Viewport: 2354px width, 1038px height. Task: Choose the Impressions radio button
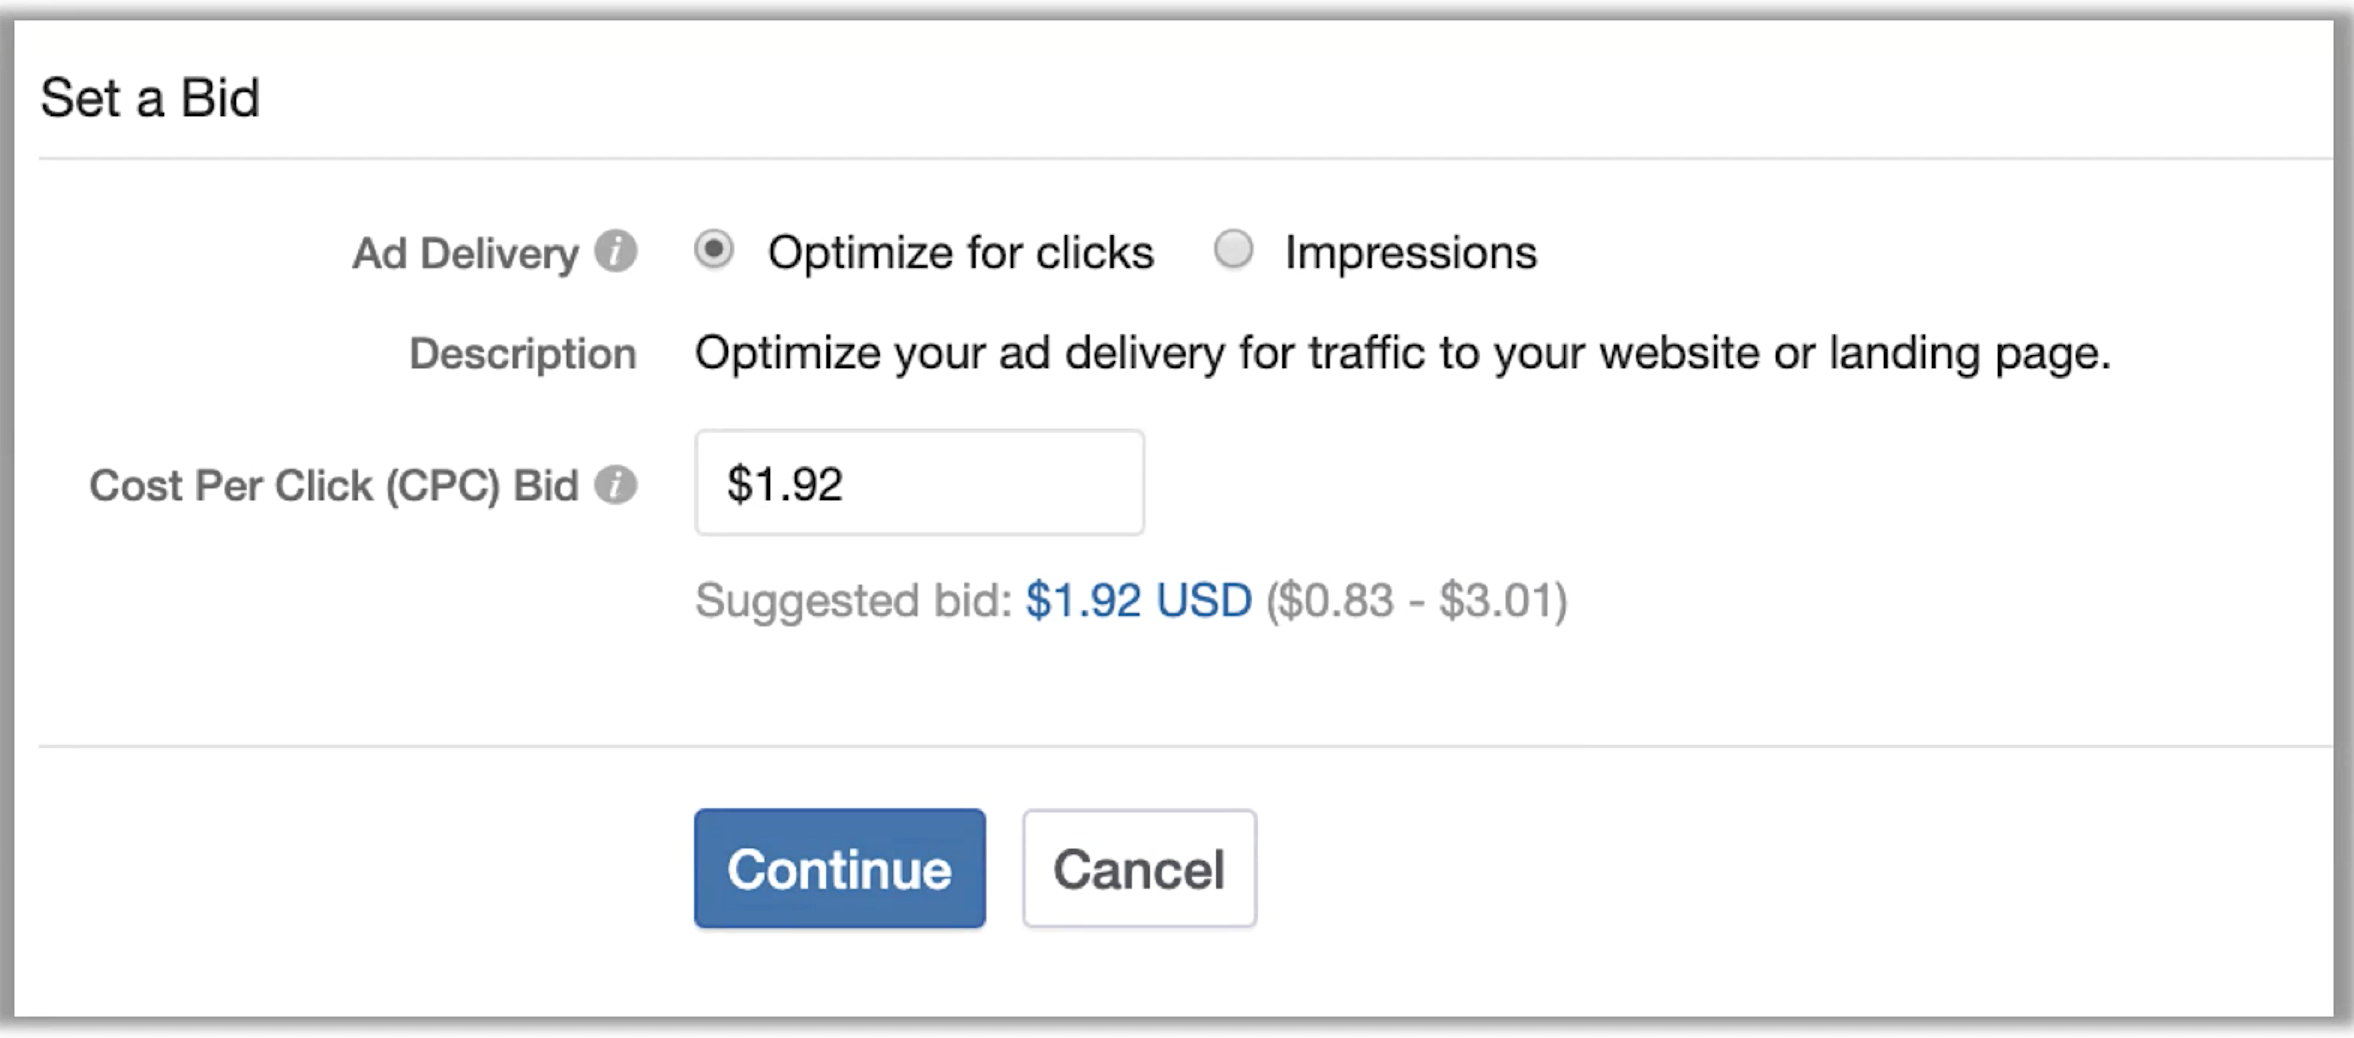pos(1233,249)
